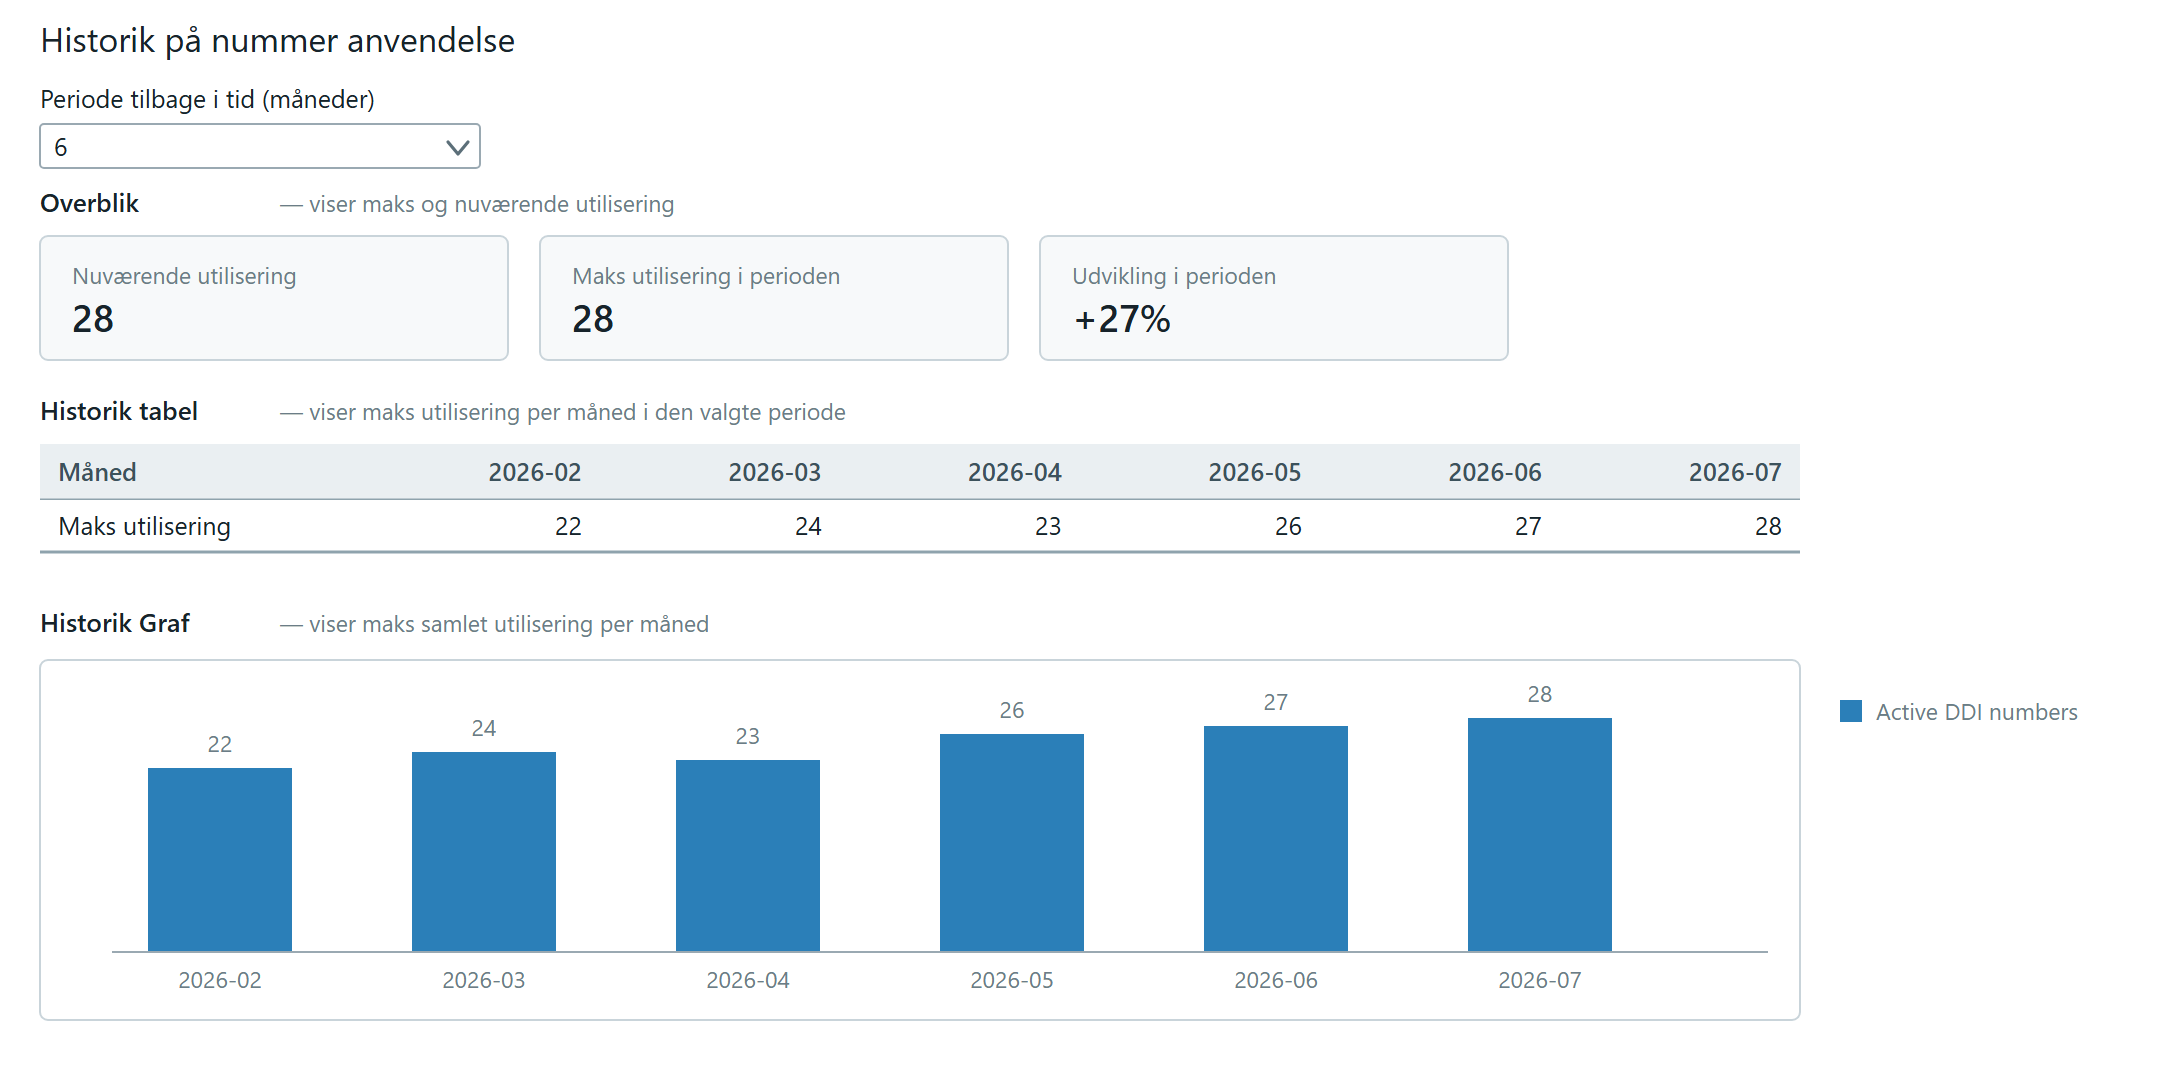Click the 2026-07 table column header
The width and height of the screenshot is (2160, 1068).
(x=1735, y=472)
